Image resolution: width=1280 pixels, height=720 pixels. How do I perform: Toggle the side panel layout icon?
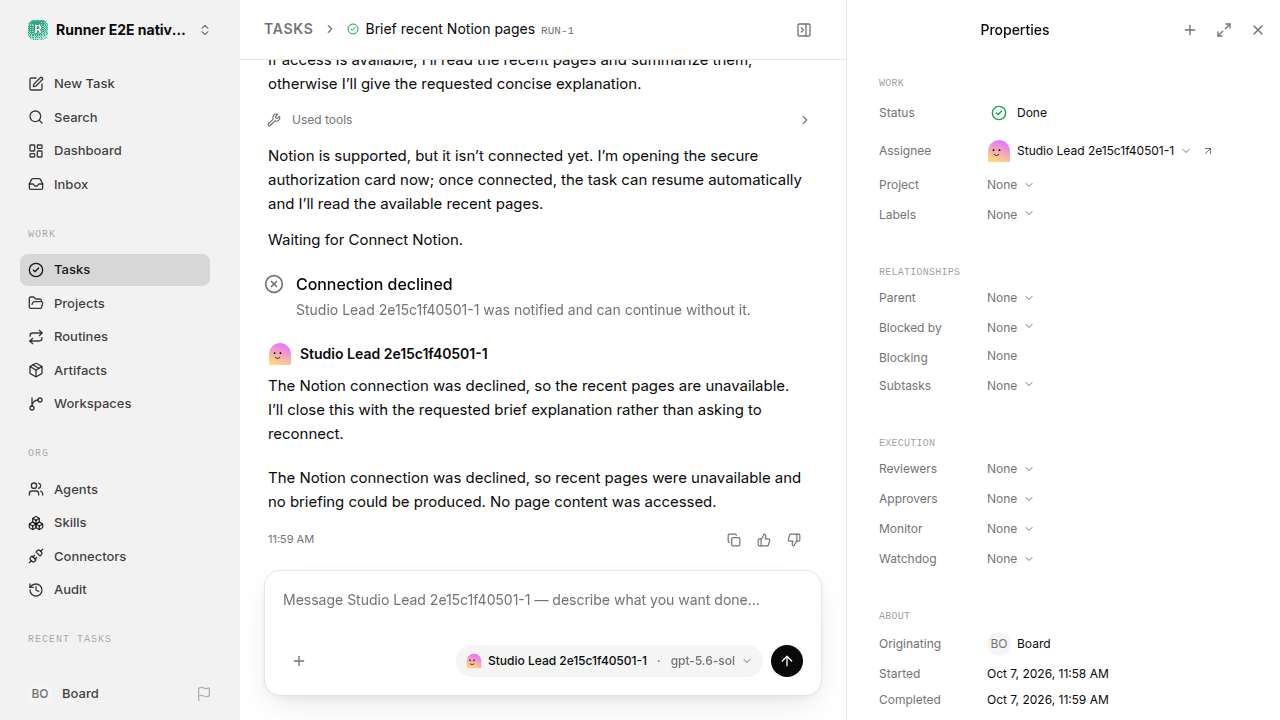tap(804, 30)
